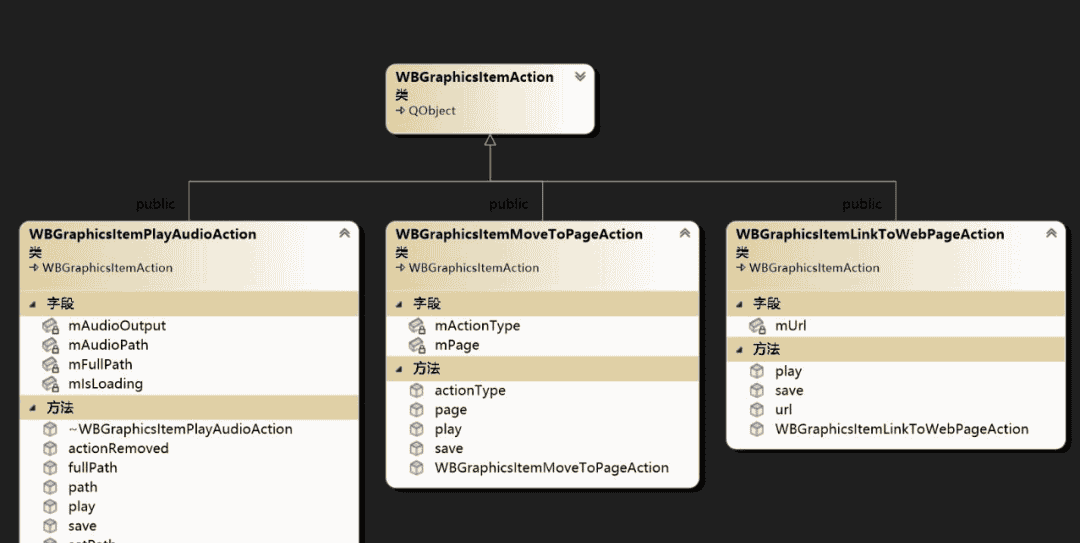Click the actionRemoved method cube icon
The height and width of the screenshot is (543, 1080).
(51, 449)
